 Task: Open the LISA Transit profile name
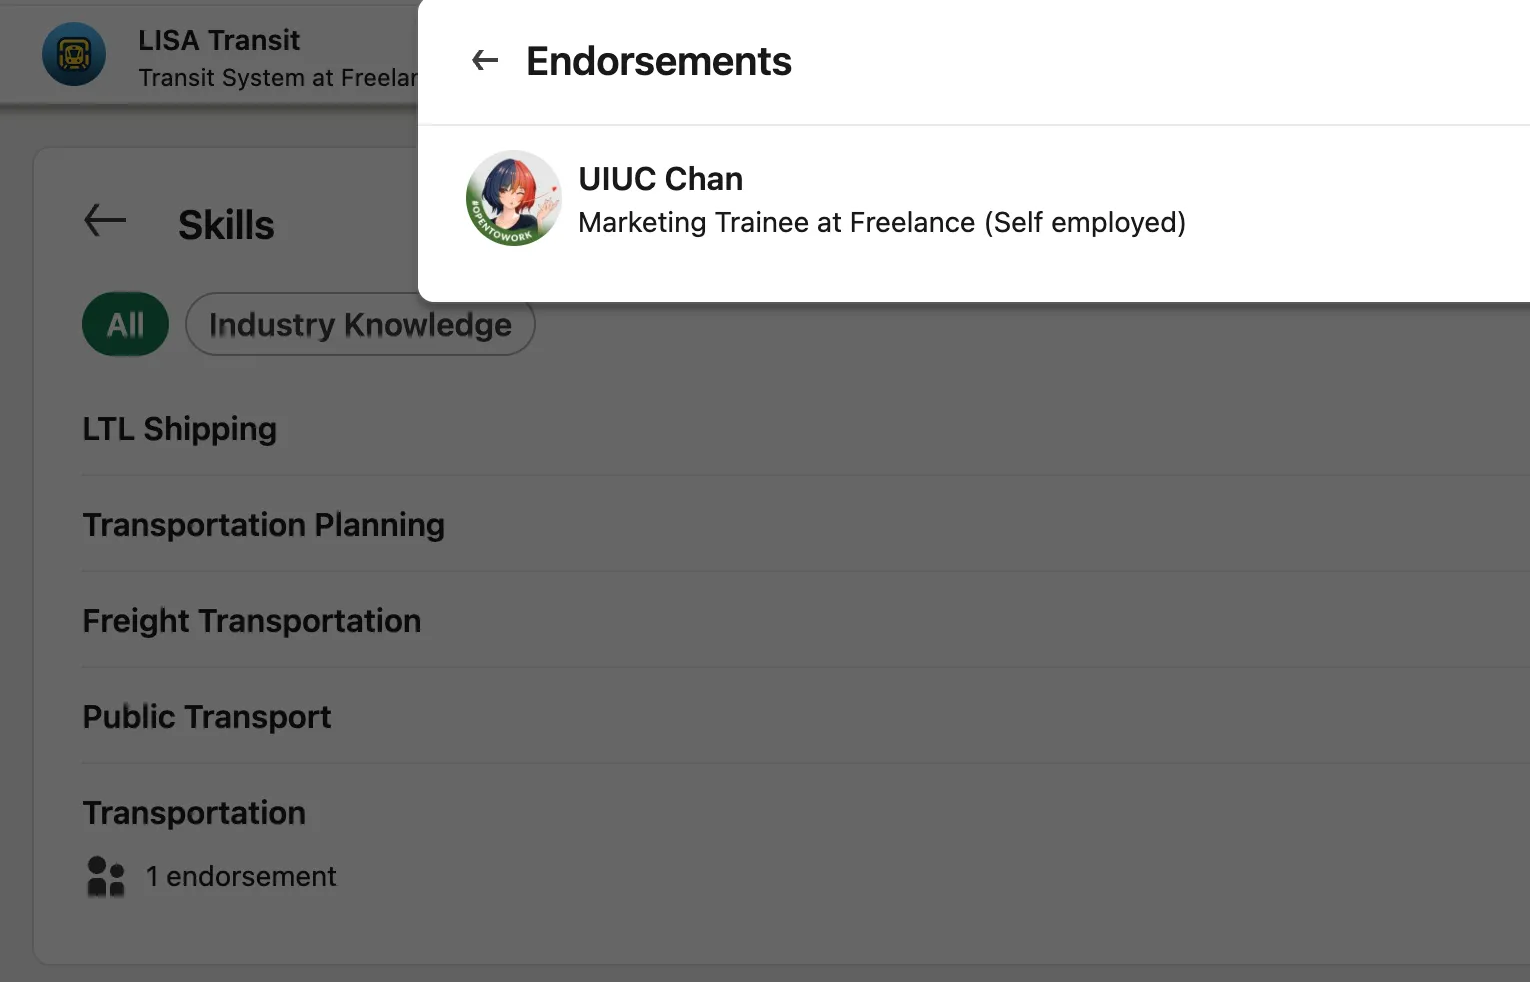[219, 40]
